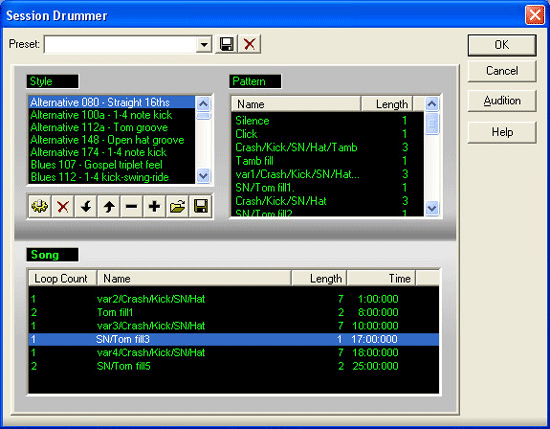Click time value 25:00:000 in song list

(375, 366)
